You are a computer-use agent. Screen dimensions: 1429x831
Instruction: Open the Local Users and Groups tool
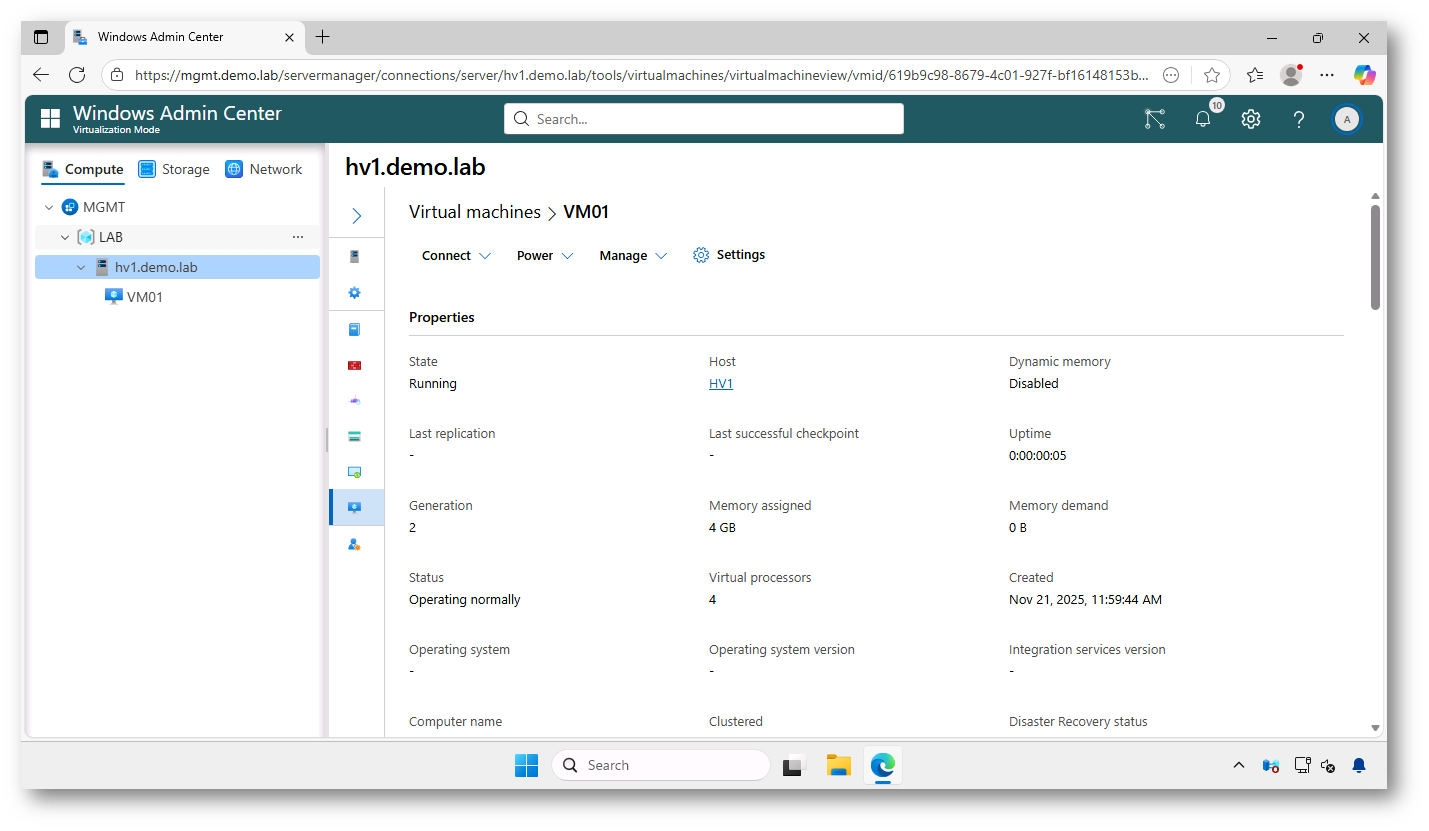click(x=355, y=543)
